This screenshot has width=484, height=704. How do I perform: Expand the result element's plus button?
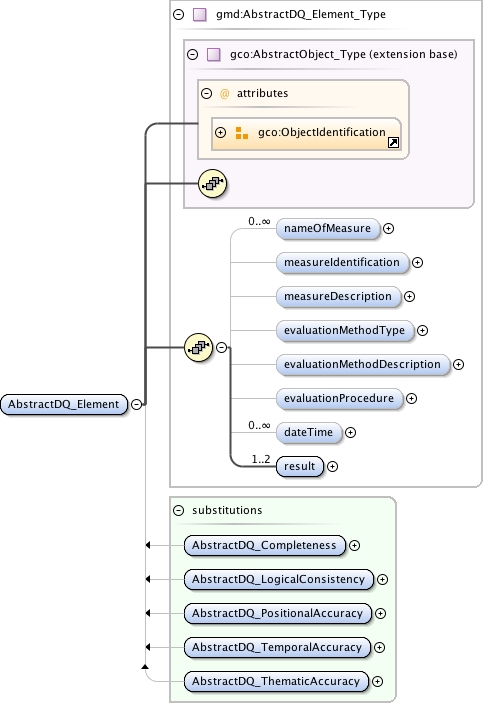332,466
